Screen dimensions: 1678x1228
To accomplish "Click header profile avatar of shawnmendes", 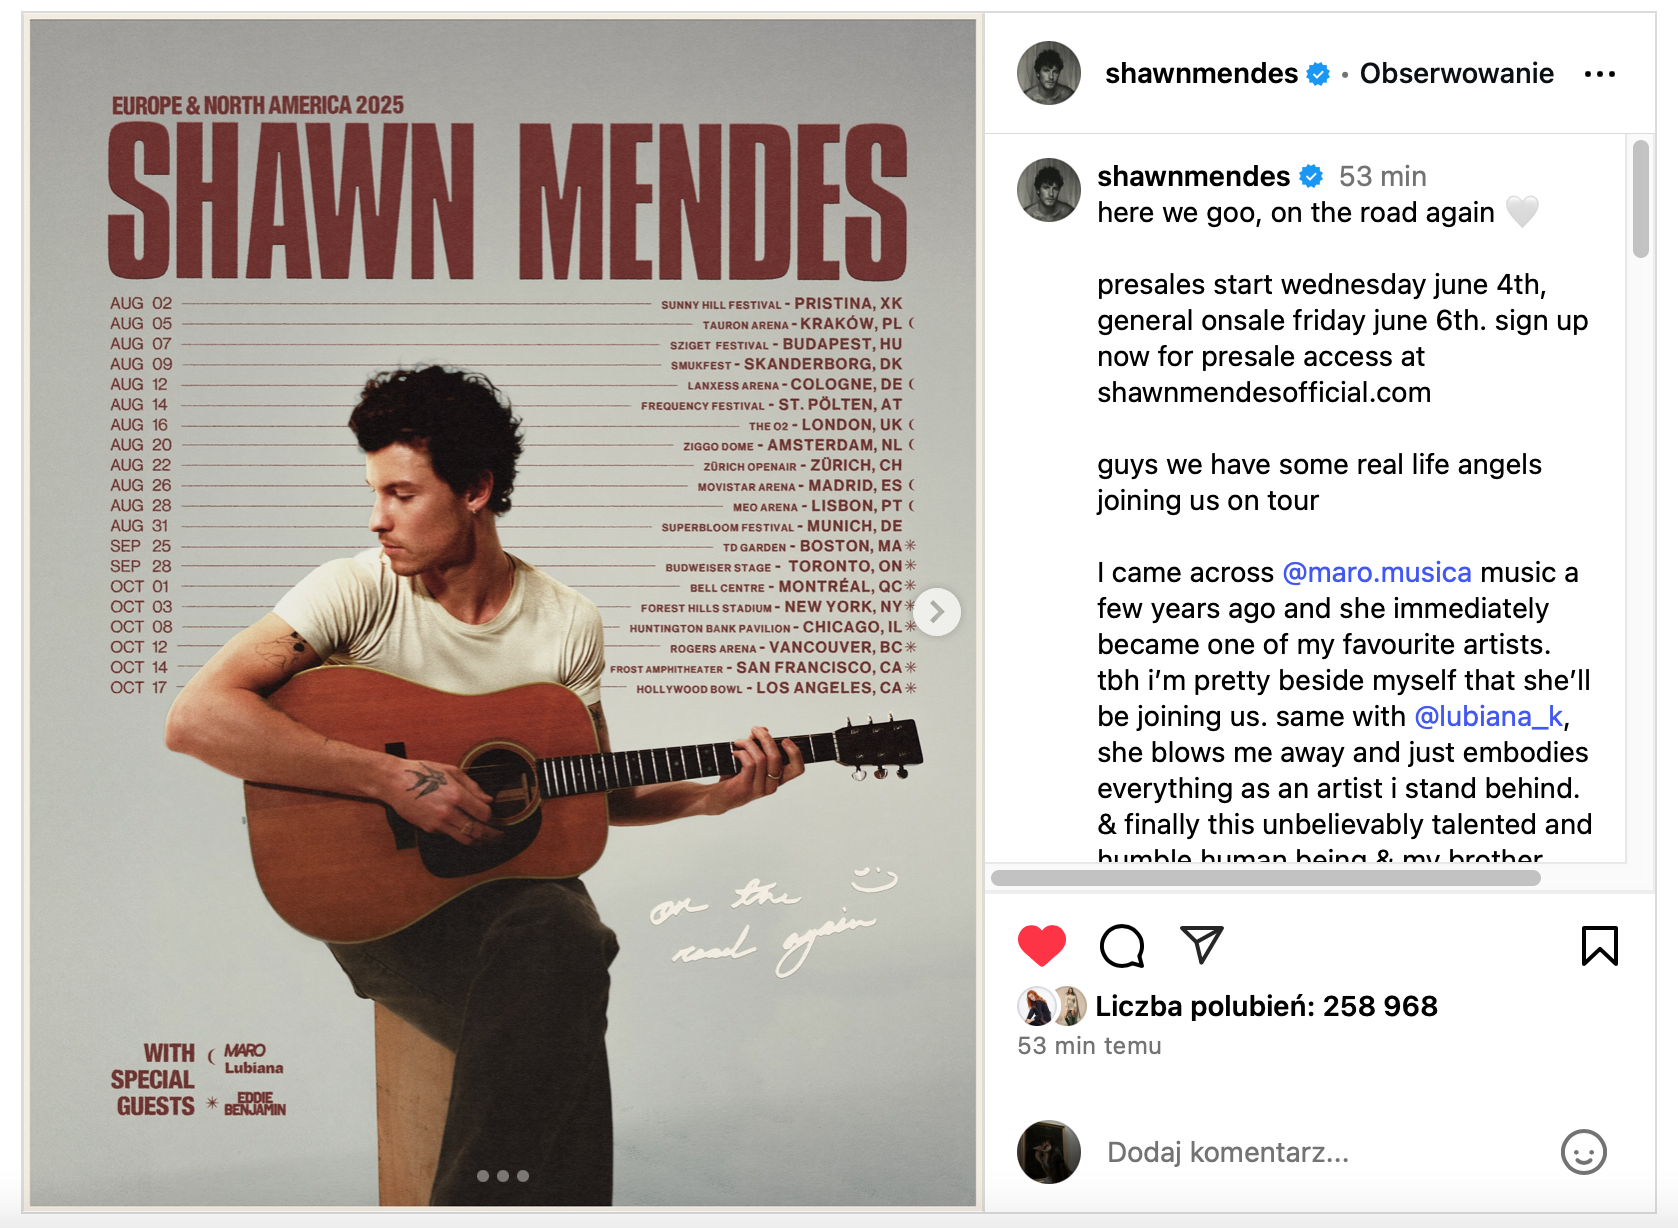I will point(1049,73).
